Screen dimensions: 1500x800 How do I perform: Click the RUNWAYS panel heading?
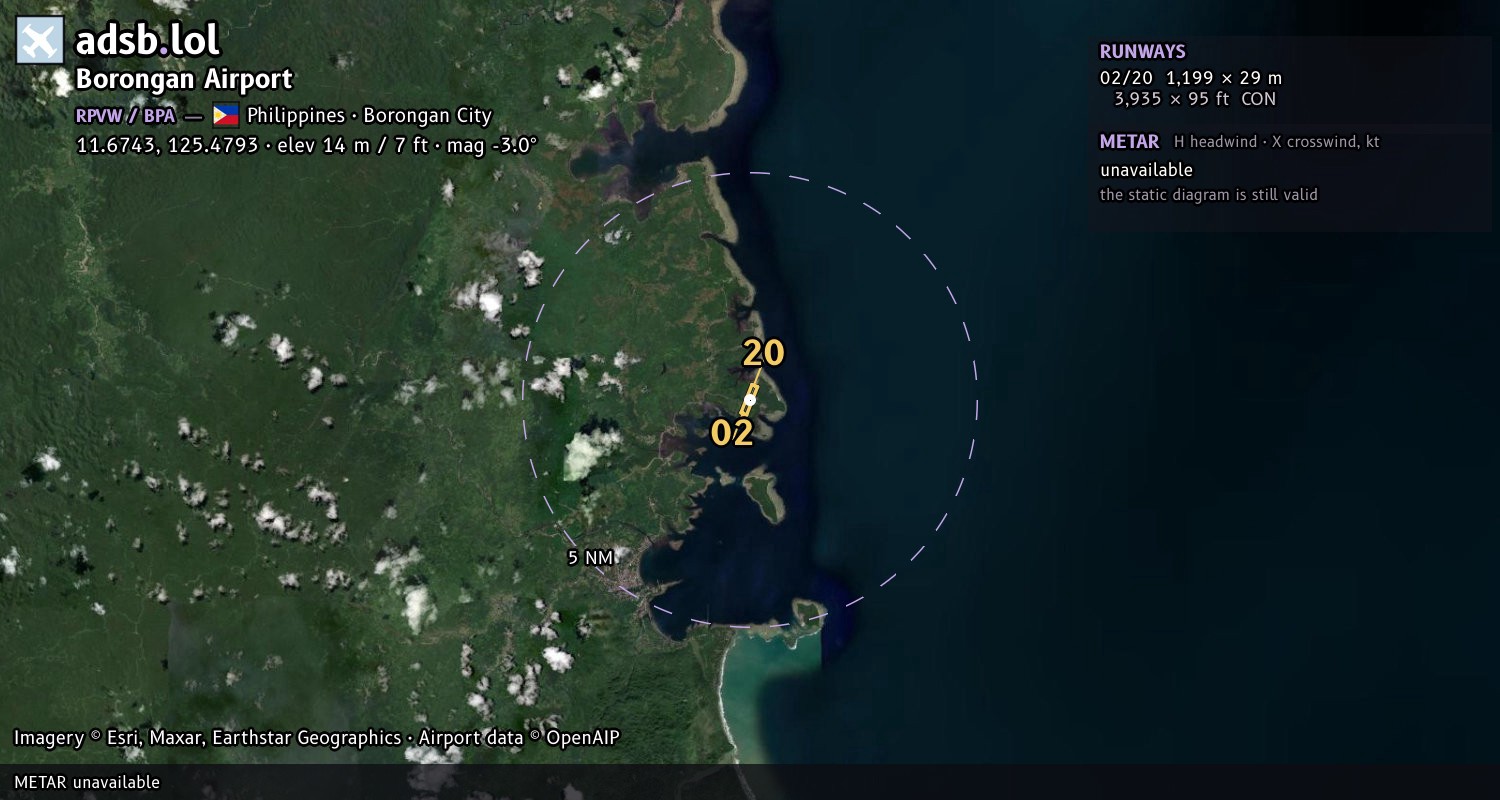point(1143,52)
